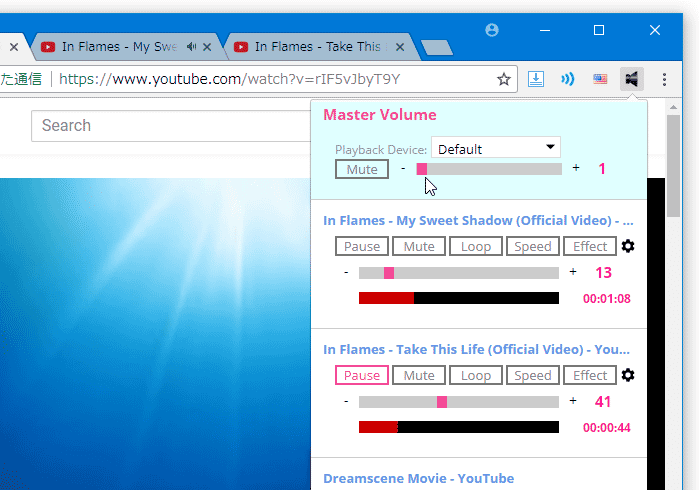Close the leftmost partially visible tab
This screenshot has height=490, width=699.
point(14,47)
